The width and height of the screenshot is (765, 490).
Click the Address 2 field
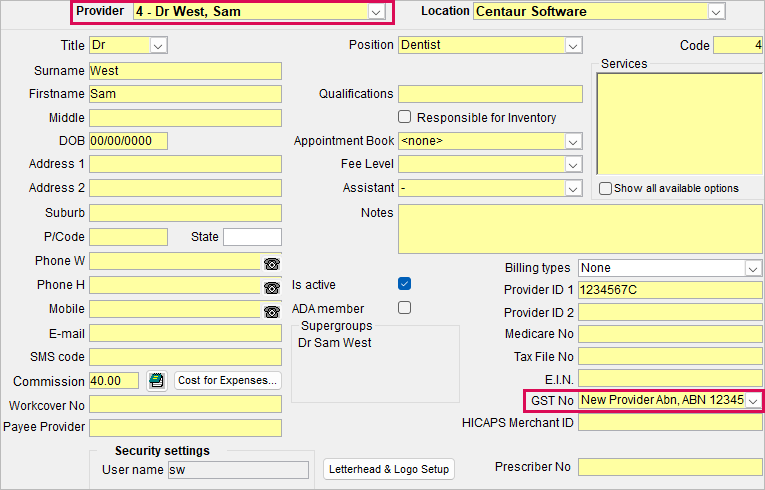[x=185, y=188]
